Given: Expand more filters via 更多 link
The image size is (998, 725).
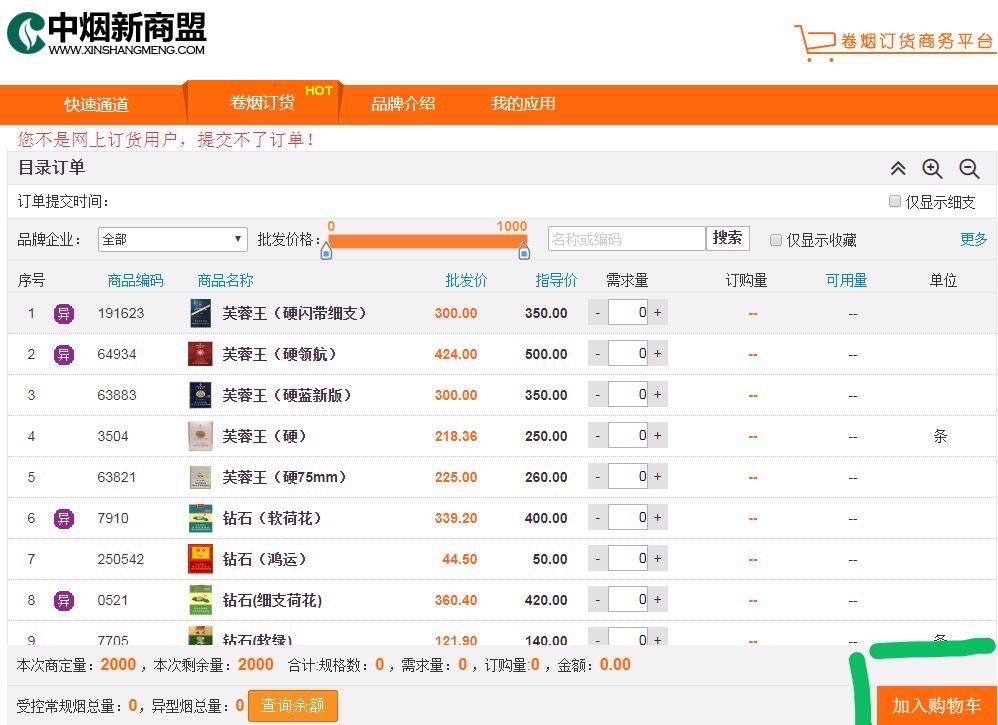Looking at the screenshot, I should click(973, 239).
